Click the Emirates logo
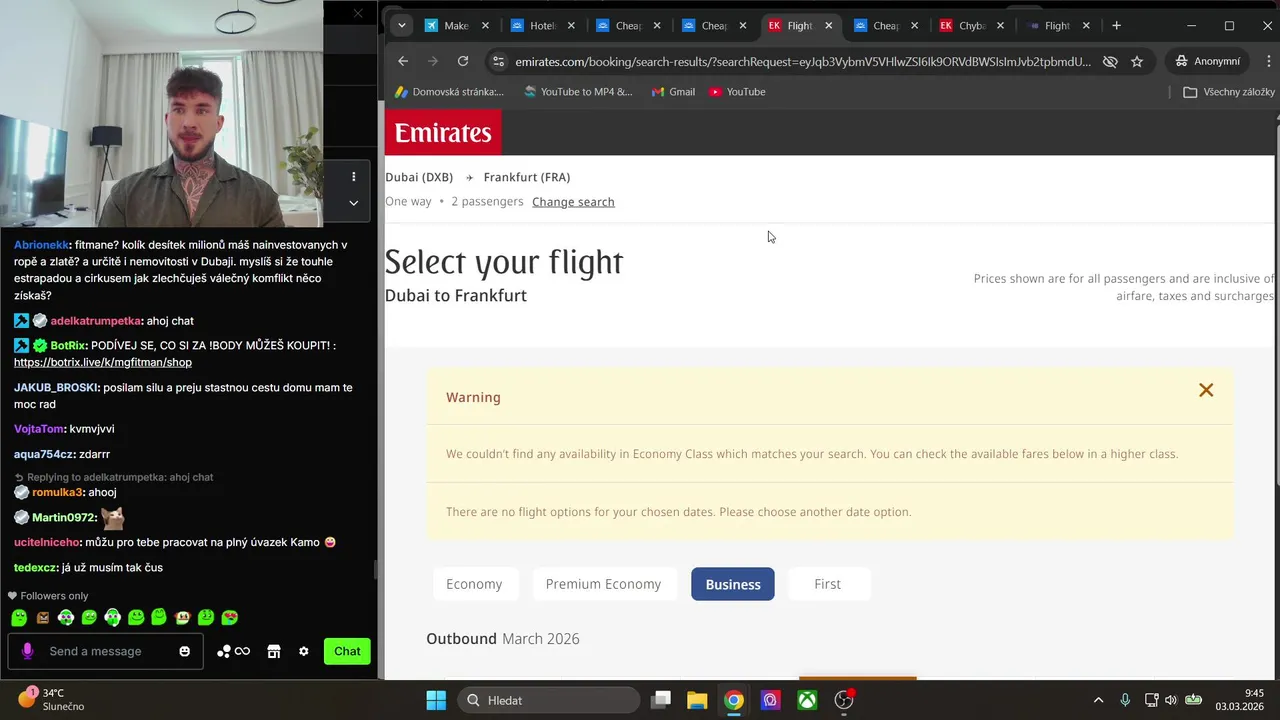This screenshot has width=1280, height=720. tap(443, 132)
